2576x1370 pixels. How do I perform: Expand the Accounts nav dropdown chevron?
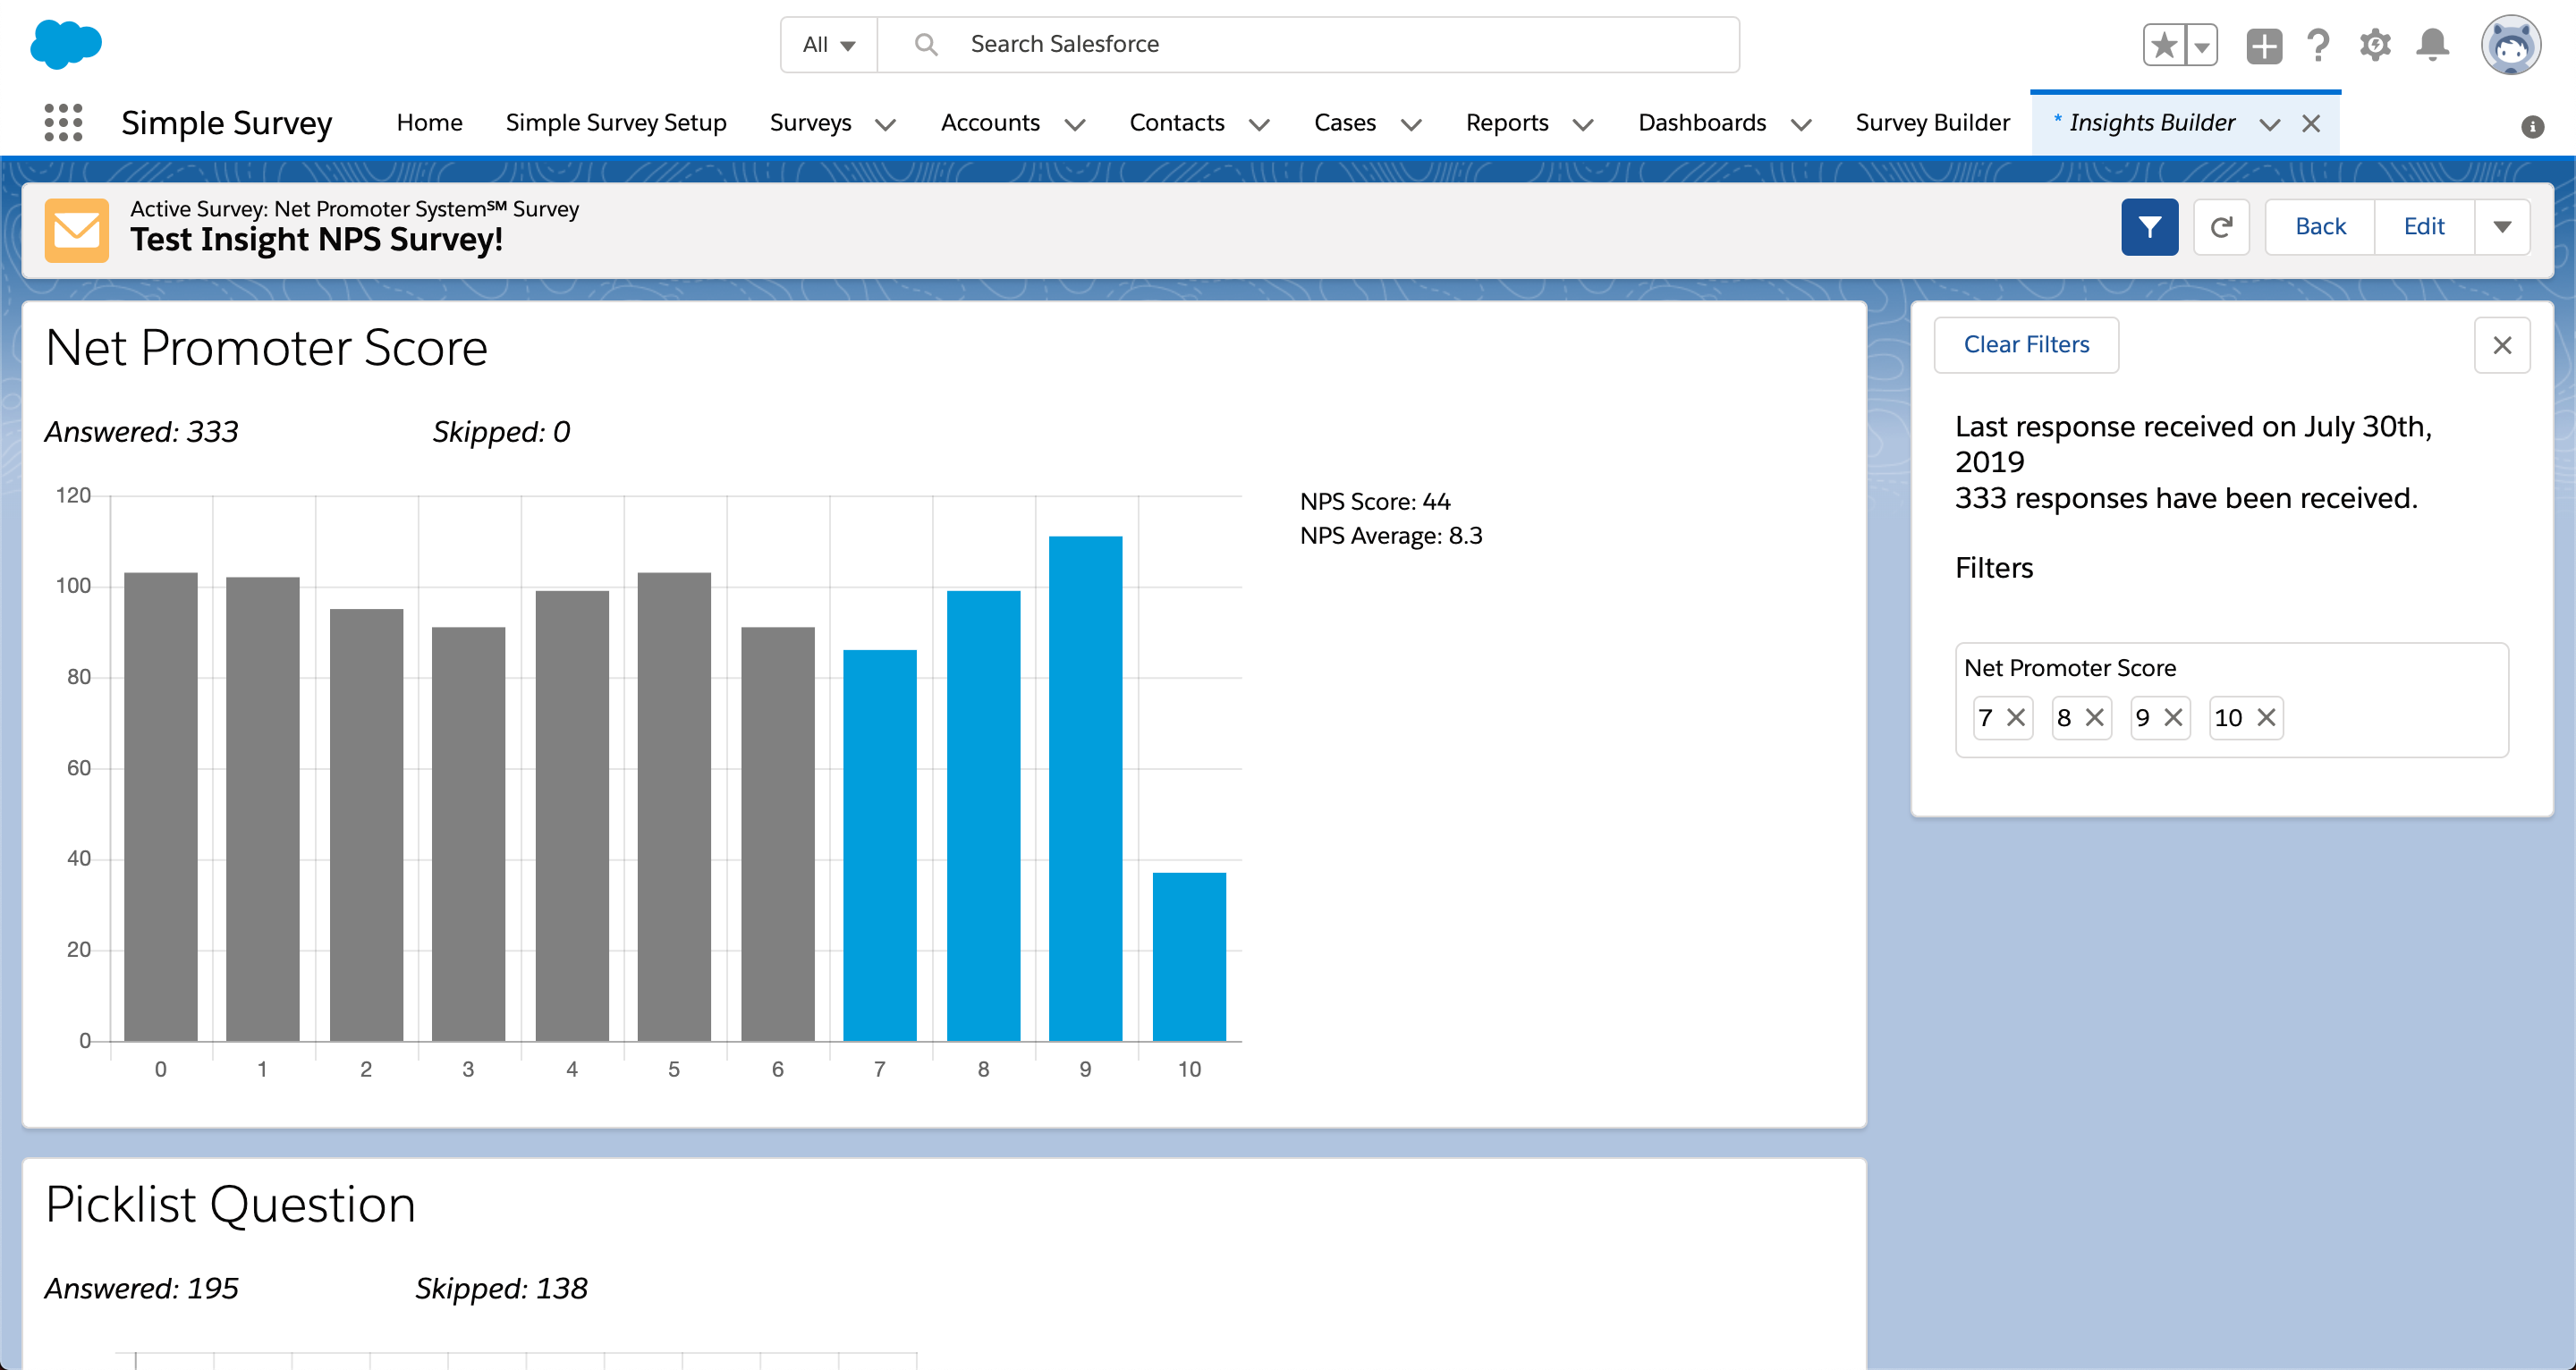click(x=1075, y=124)
